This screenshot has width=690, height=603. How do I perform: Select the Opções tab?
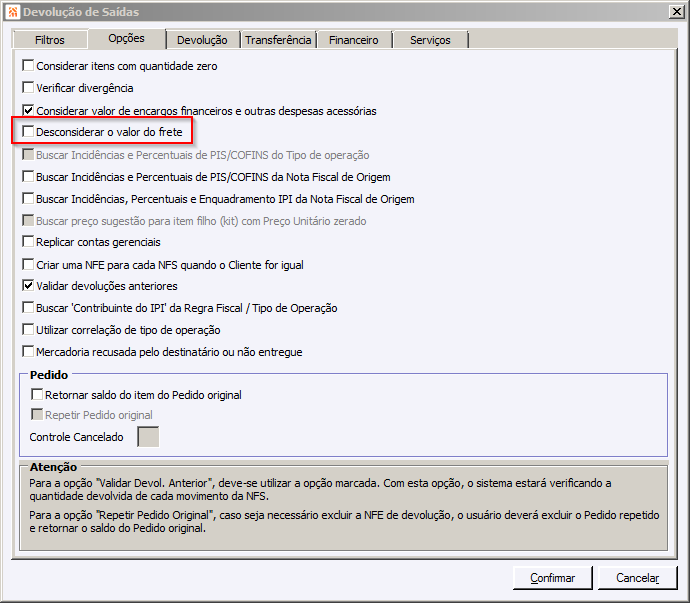pyautogui.click(x=126, y=38)
